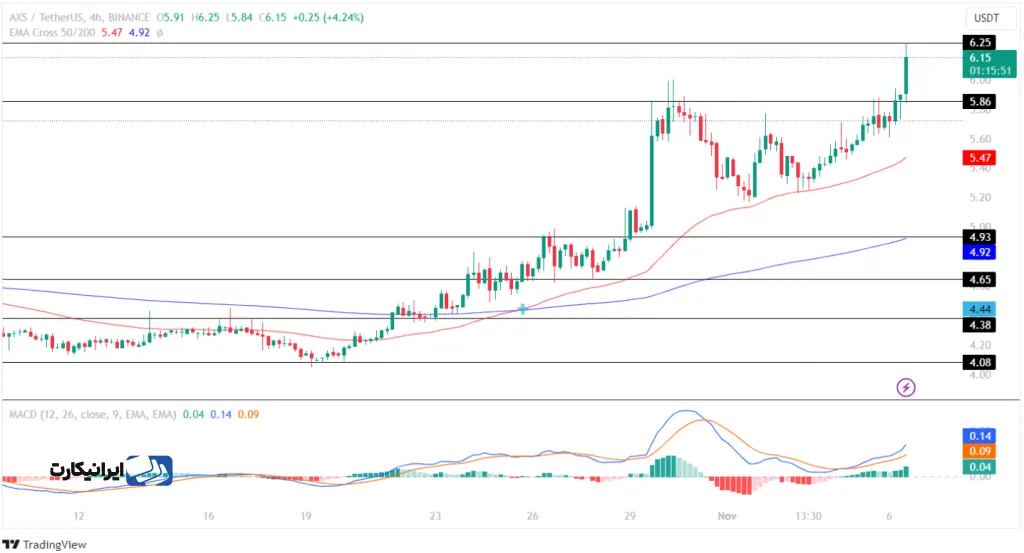
Task: Click the 5.20 price scale value
Action: tap(980, 197)
